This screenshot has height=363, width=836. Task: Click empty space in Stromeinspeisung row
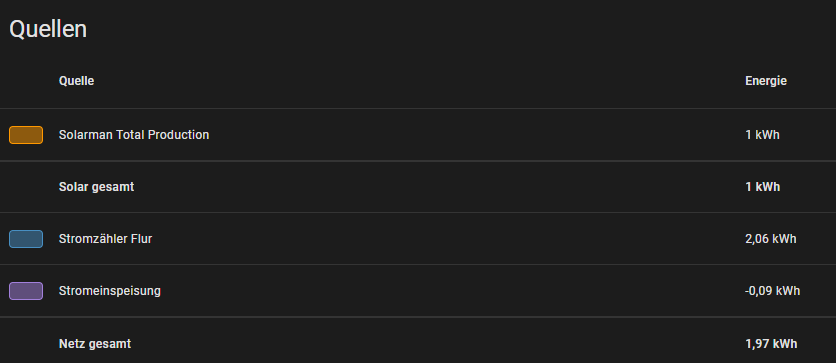(x=448, y=291)
